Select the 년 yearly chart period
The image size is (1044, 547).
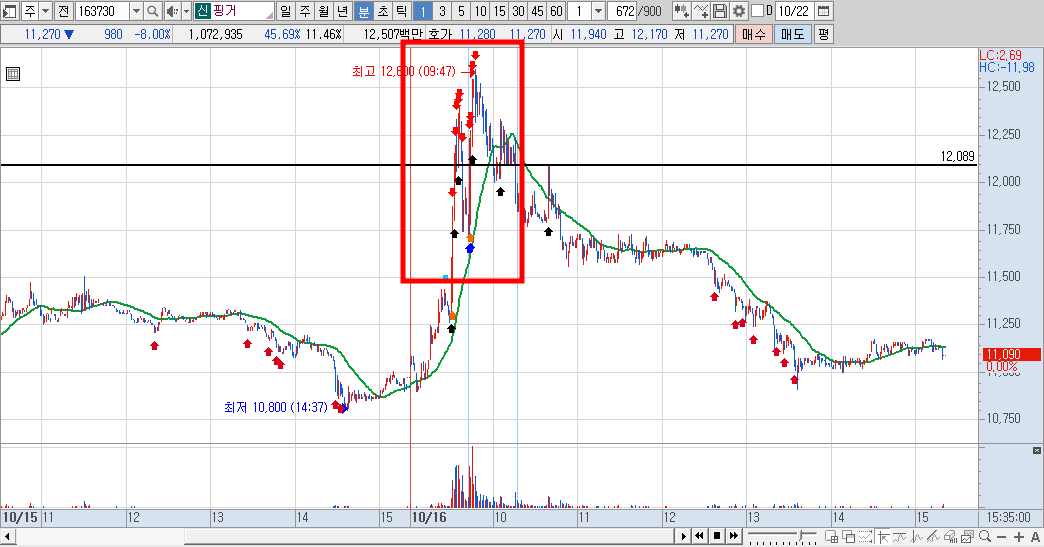pos(342,11)
